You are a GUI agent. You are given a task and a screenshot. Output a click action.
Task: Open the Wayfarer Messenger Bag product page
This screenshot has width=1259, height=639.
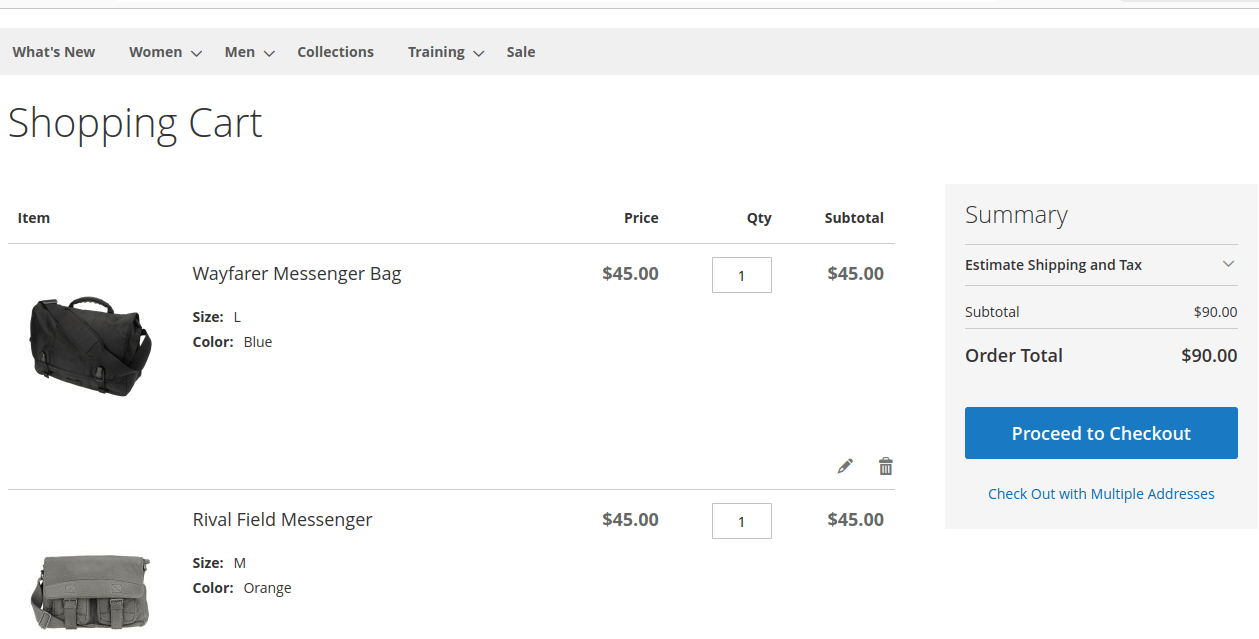[296, 273]
